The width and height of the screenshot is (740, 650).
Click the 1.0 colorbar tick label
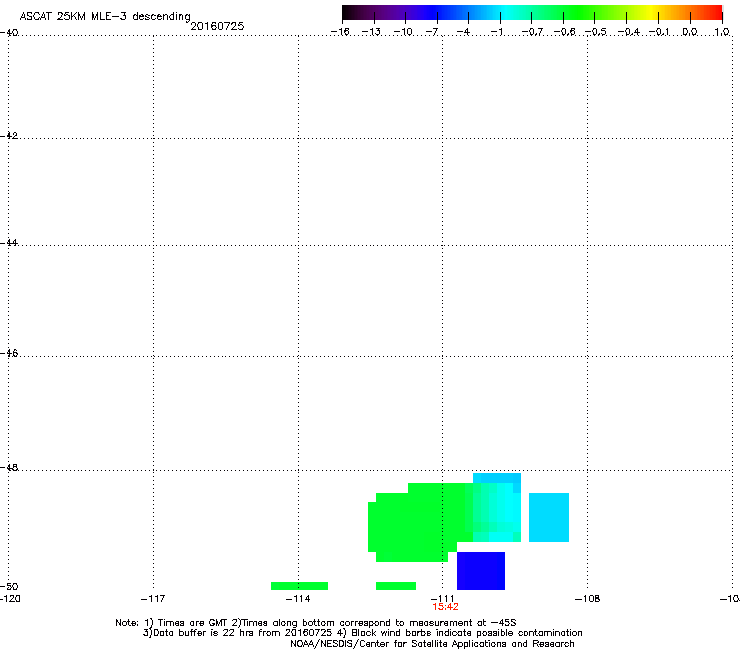click(722, 32)
